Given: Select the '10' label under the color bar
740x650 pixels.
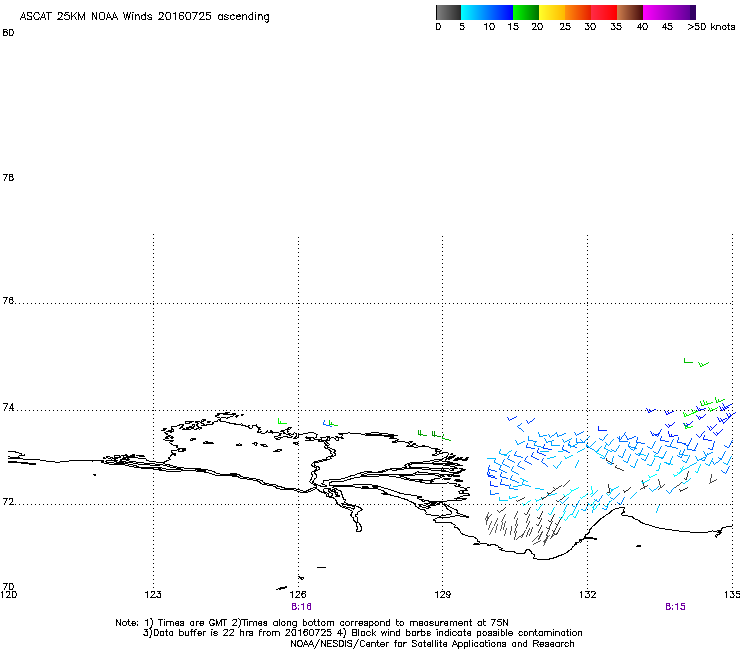Looking at the screenshot, I should point(489,27).
